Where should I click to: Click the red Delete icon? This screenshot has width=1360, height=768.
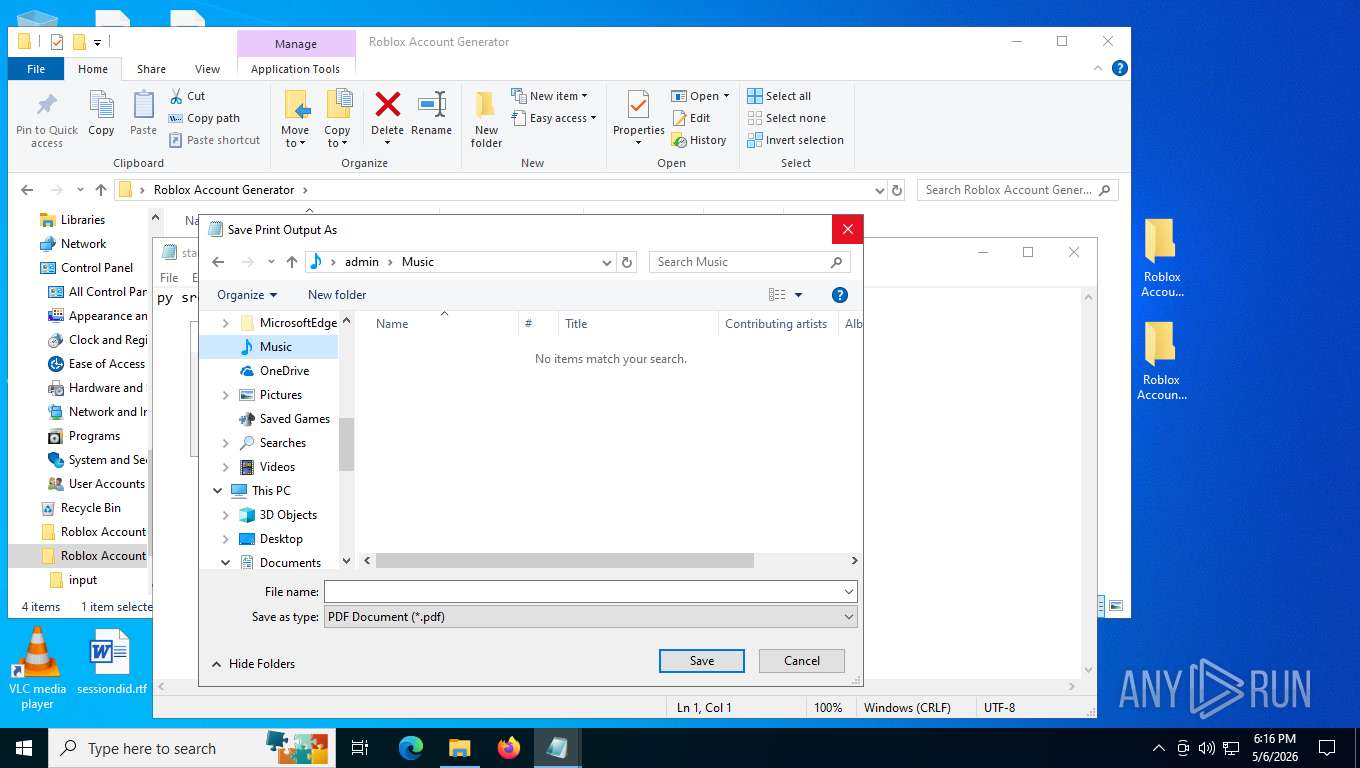387,104
